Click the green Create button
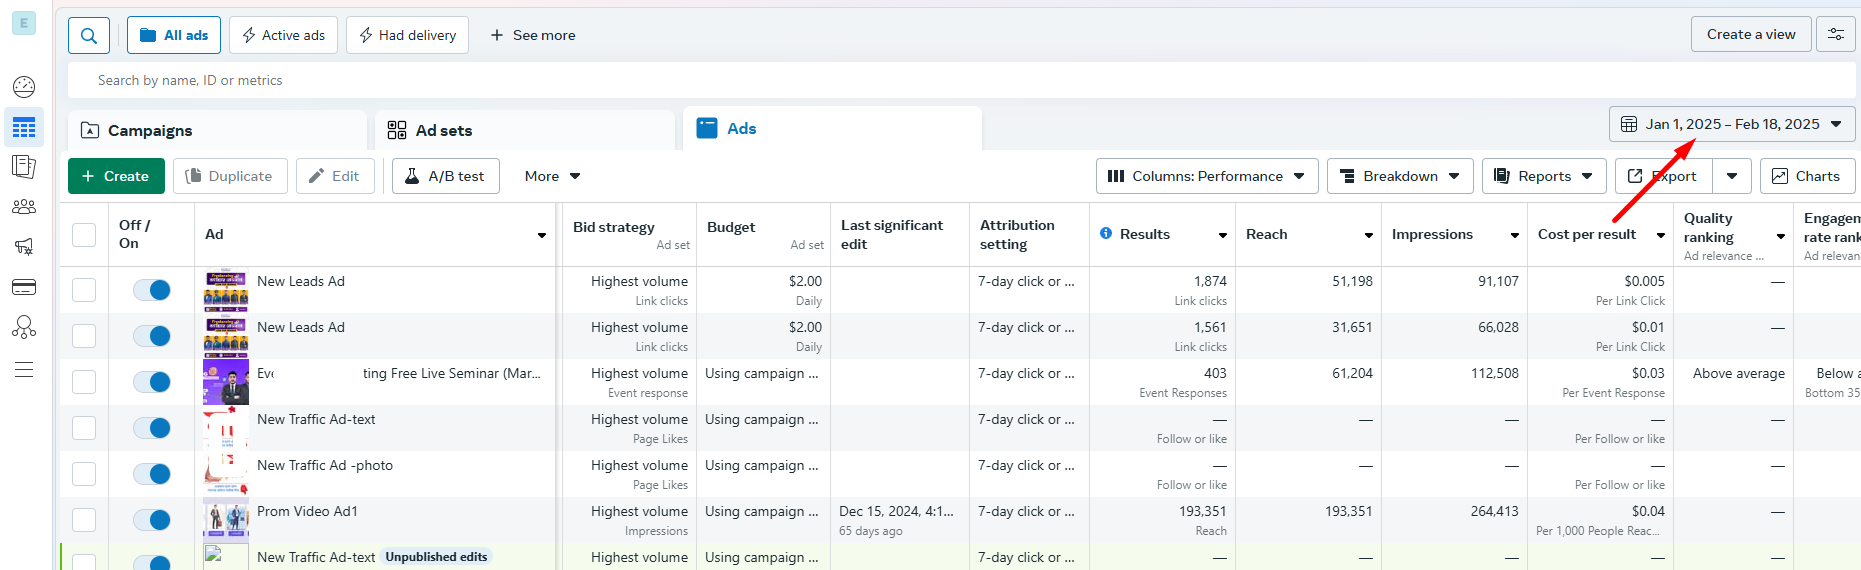The image size is (1861, 570). (x=115, y=176)
